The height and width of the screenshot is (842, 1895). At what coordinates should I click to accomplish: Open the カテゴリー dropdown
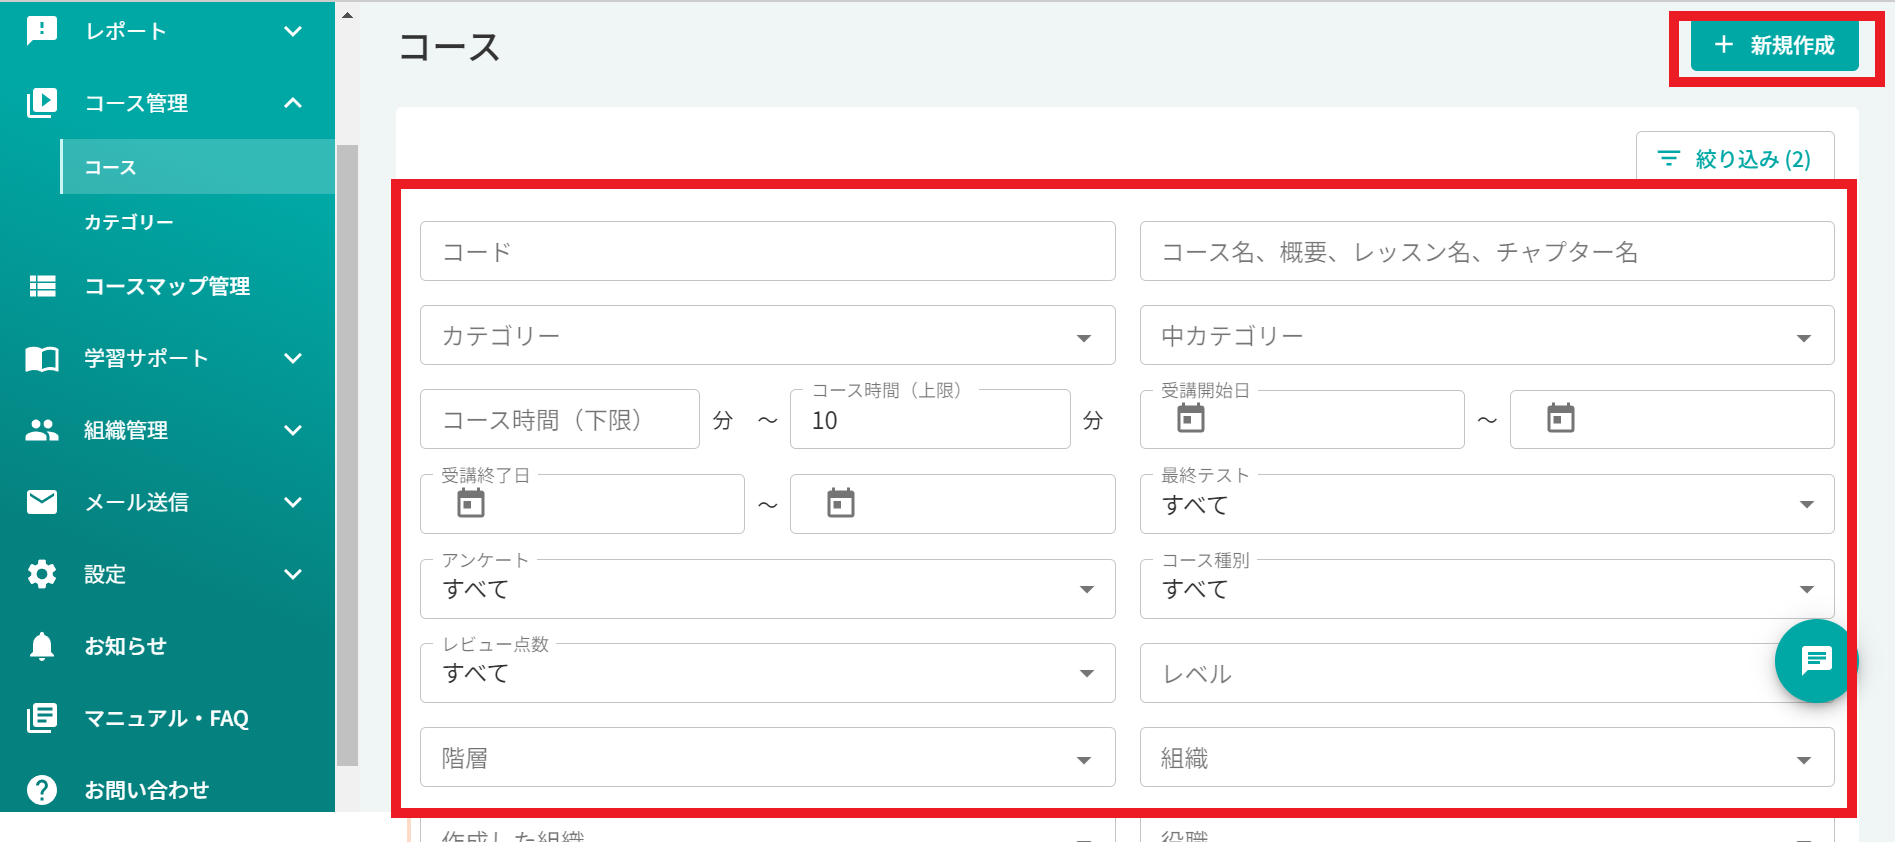coord(767,335)
